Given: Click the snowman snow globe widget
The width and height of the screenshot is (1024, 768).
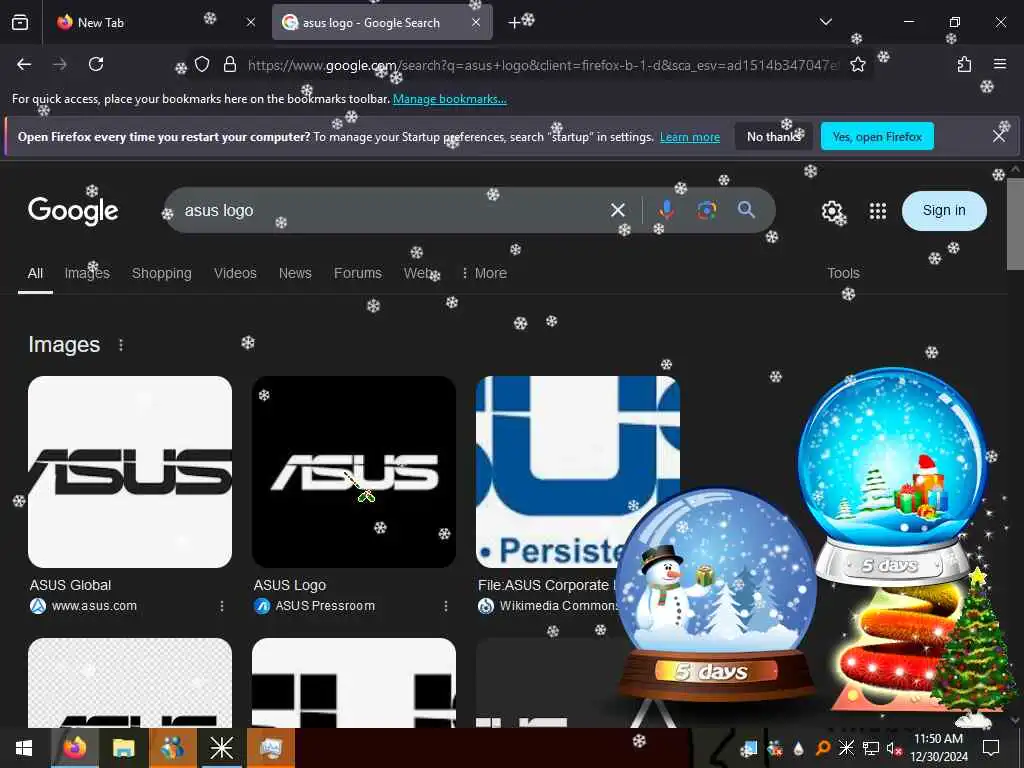Looking at the screenshot, I should point(717,594).
